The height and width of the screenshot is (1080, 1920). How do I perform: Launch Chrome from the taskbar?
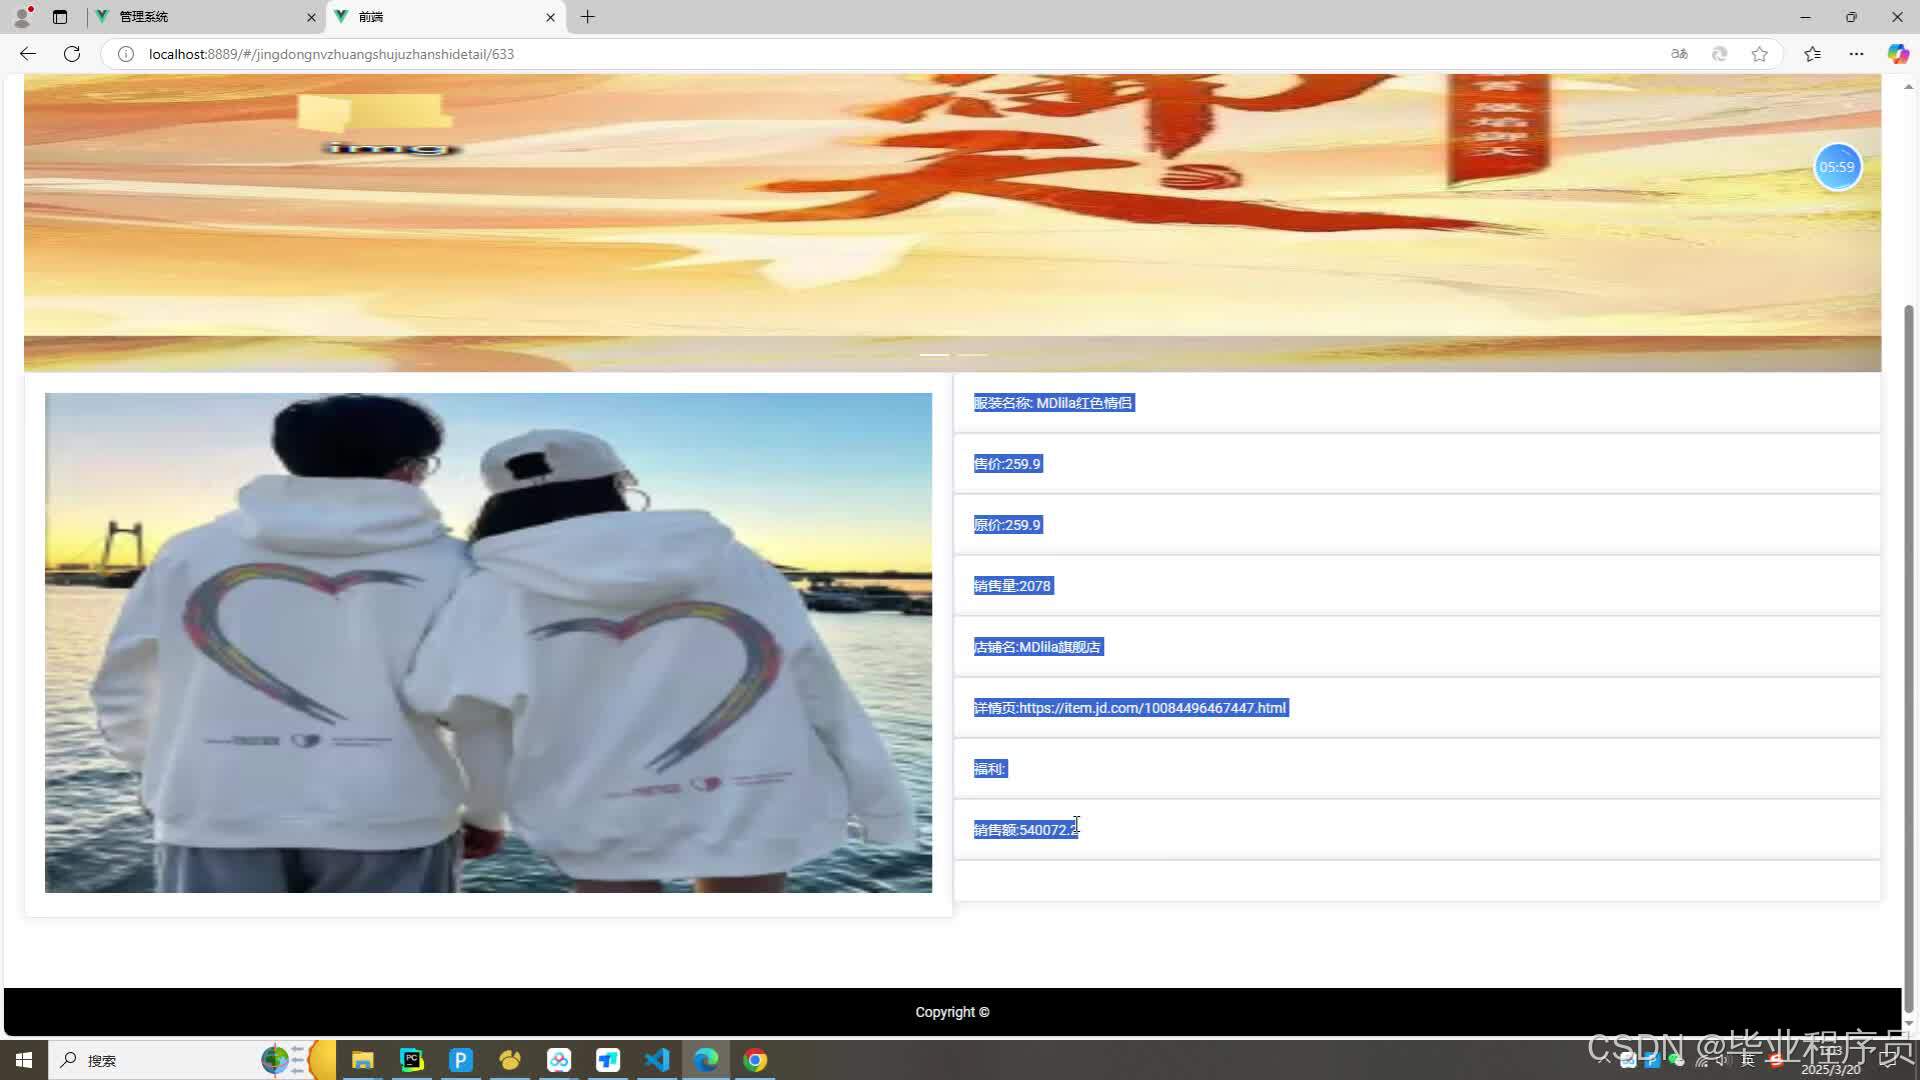[755, 1060]
